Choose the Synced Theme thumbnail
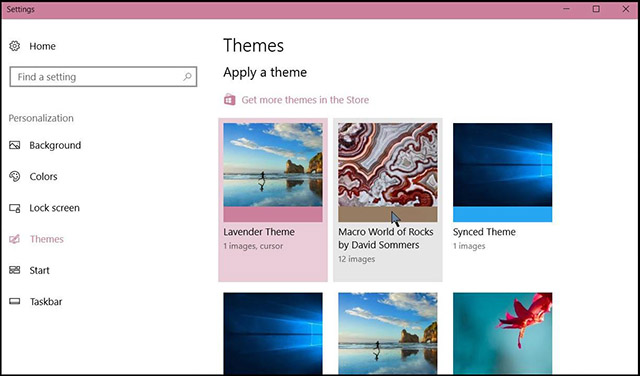 (502, 165)
